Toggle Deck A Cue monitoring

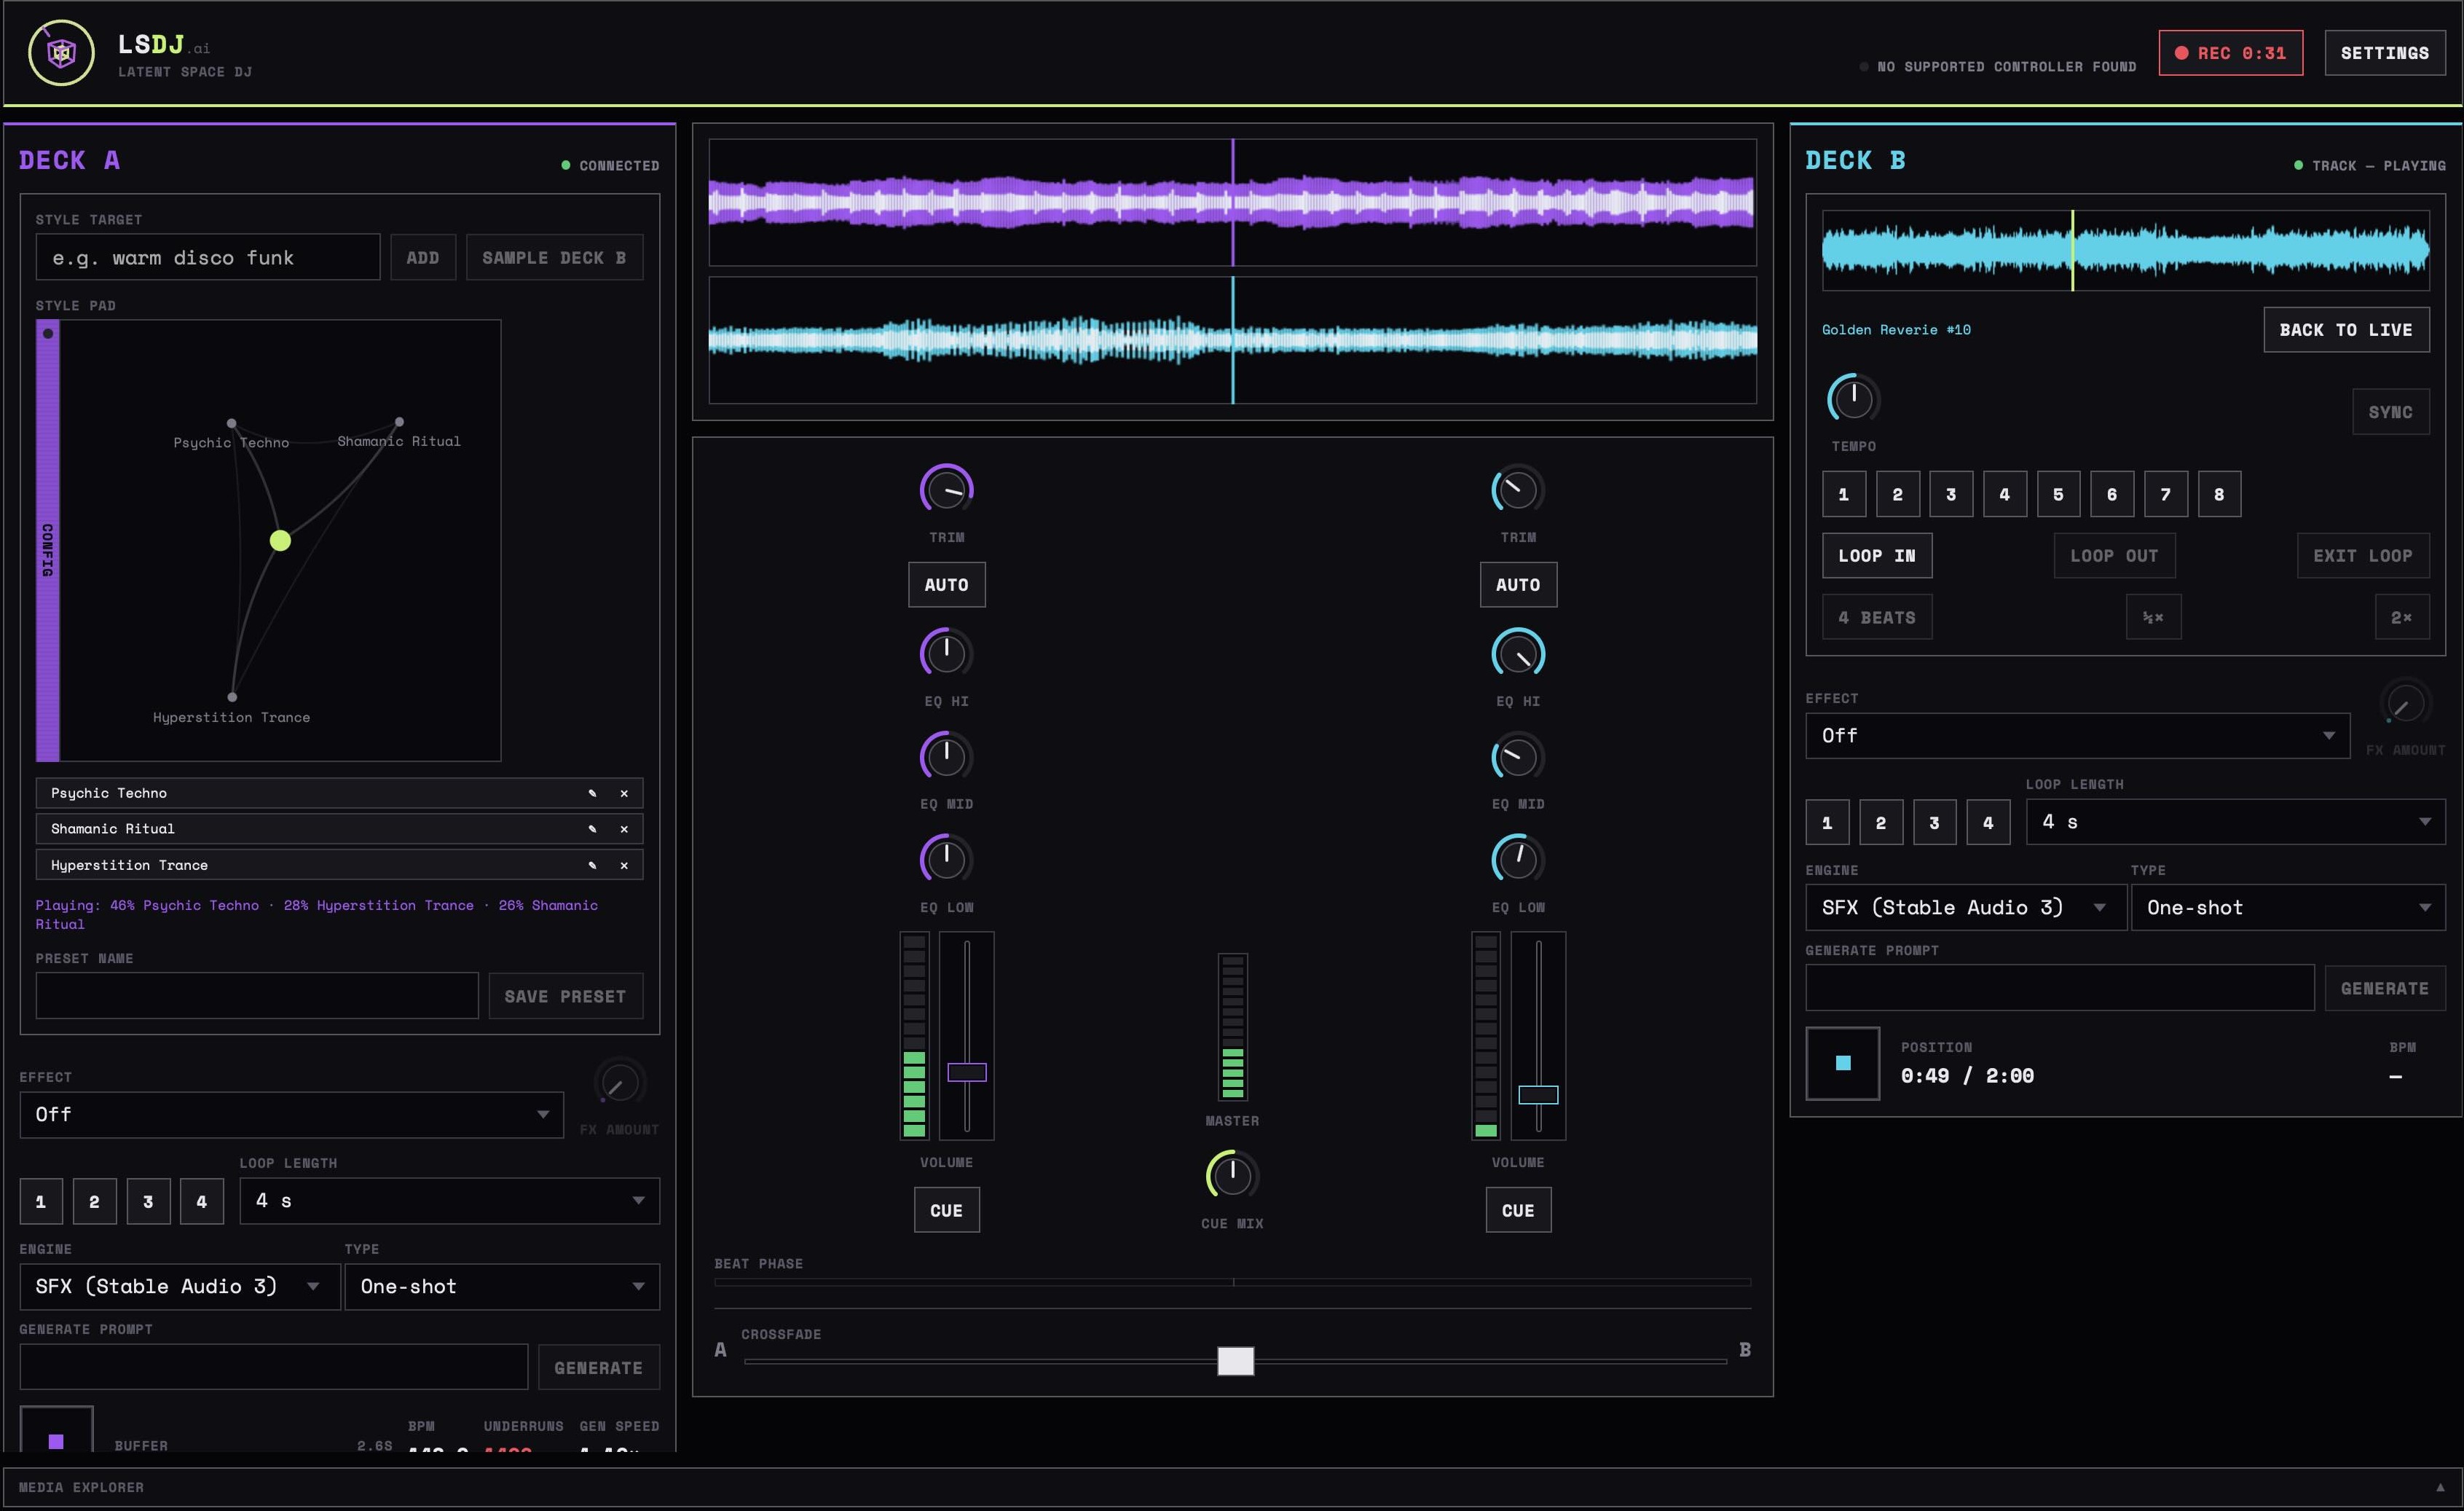[946, 1211]
